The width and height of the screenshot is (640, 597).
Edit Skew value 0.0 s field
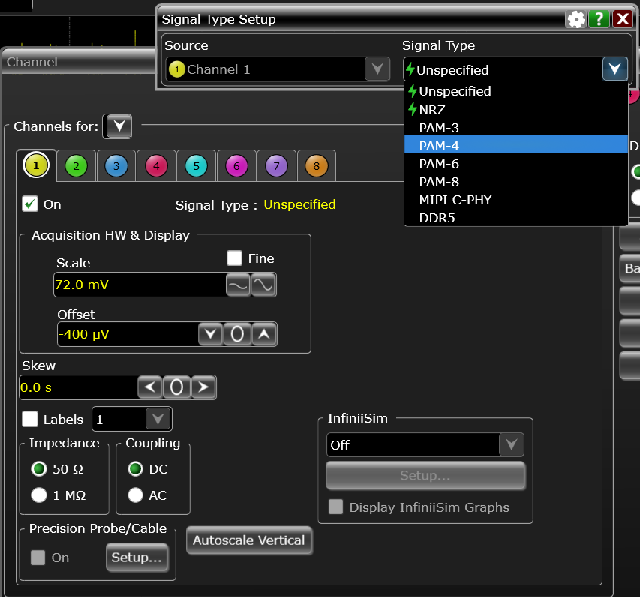pyautogui.click(x=79, y=387)
